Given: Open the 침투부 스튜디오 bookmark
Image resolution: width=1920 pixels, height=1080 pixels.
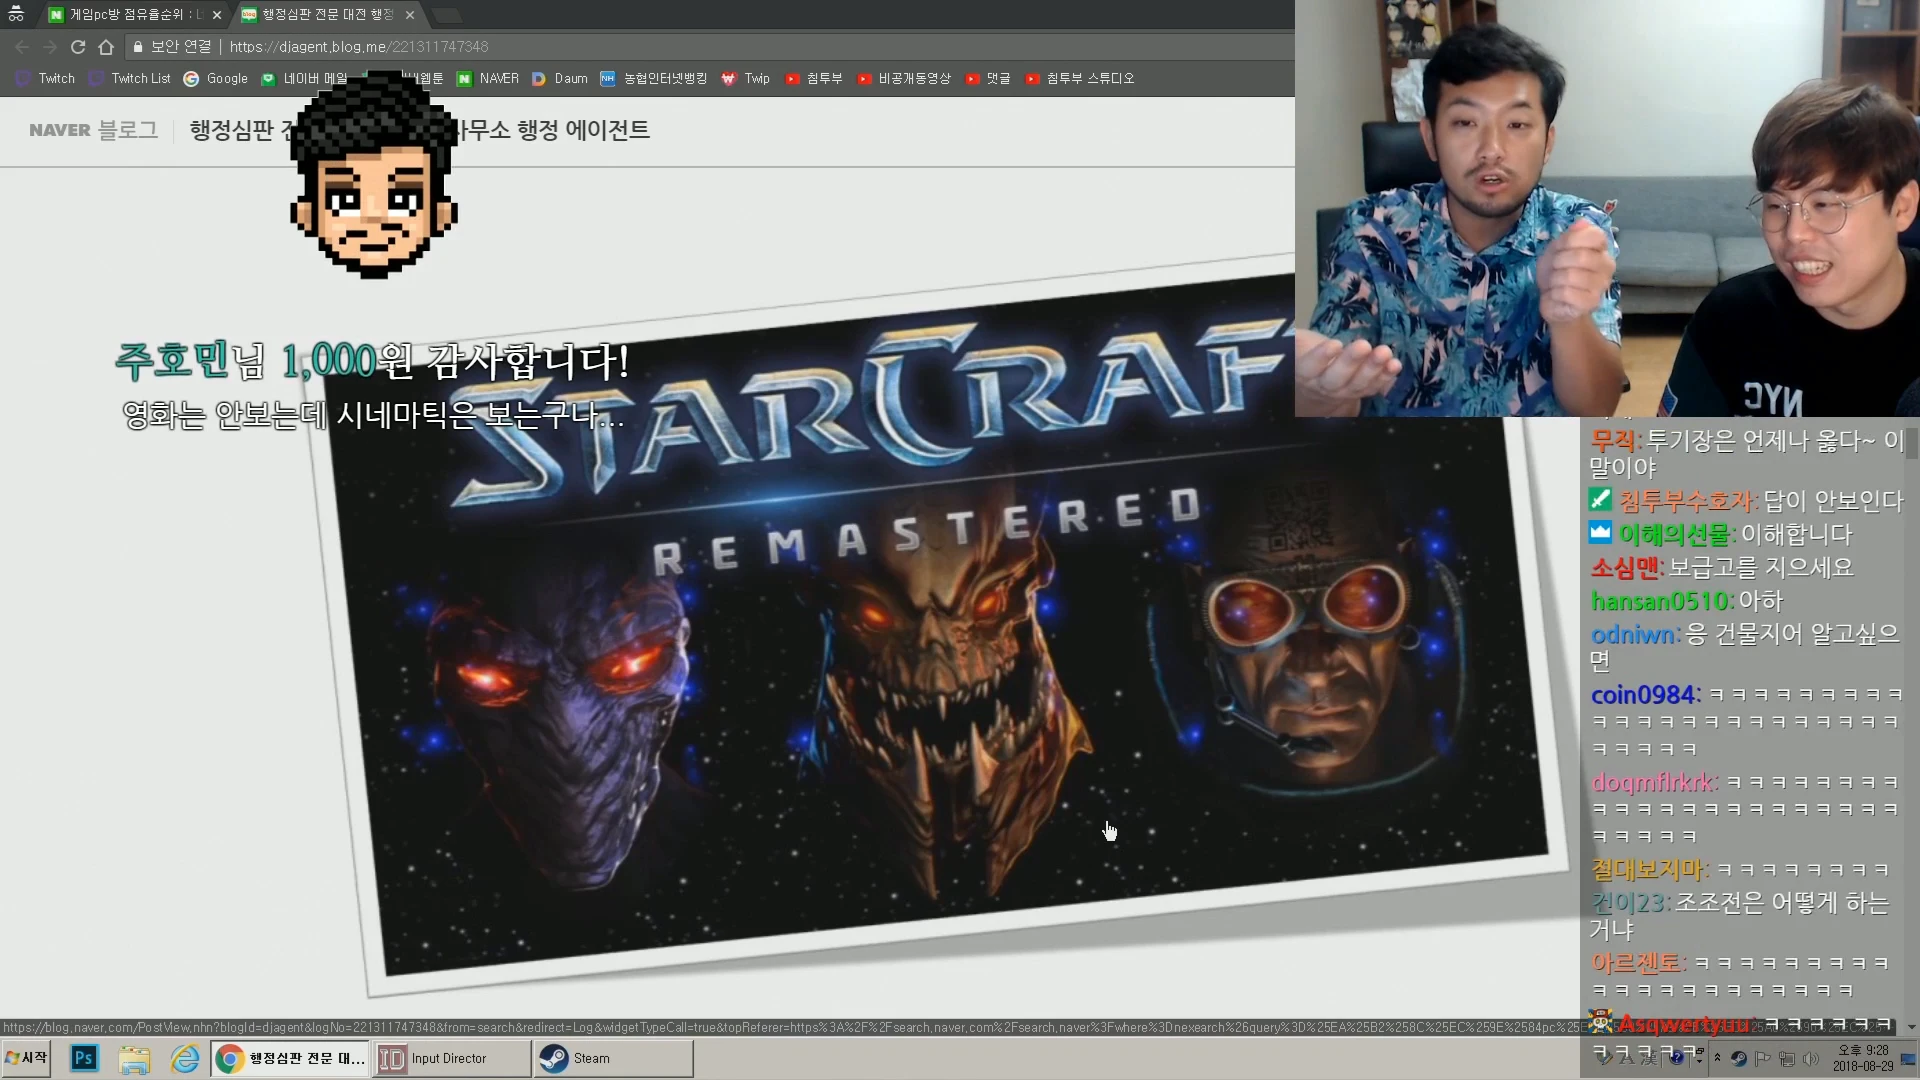Looking at the screenshot, I should 1080,78.
